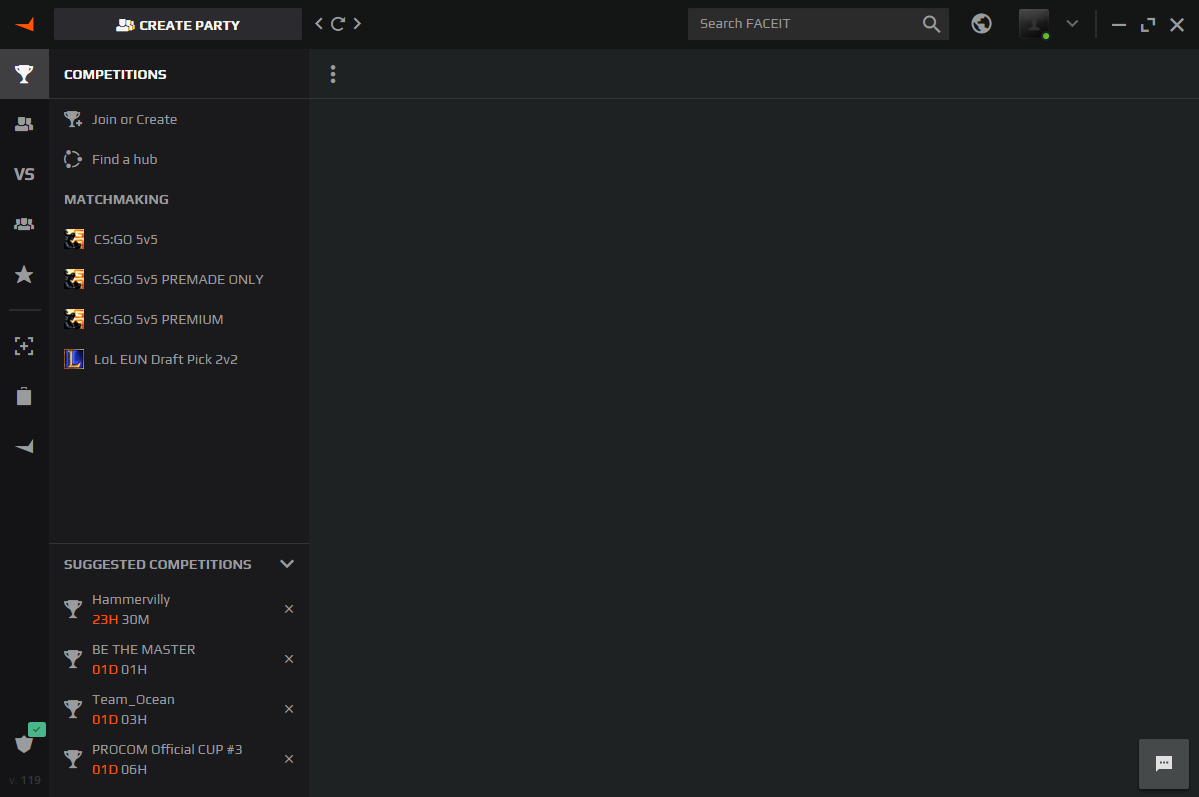This screenshot has height=797, width=1199.
Task: Open the Friends sidebar icon
Action: (24, 124)
